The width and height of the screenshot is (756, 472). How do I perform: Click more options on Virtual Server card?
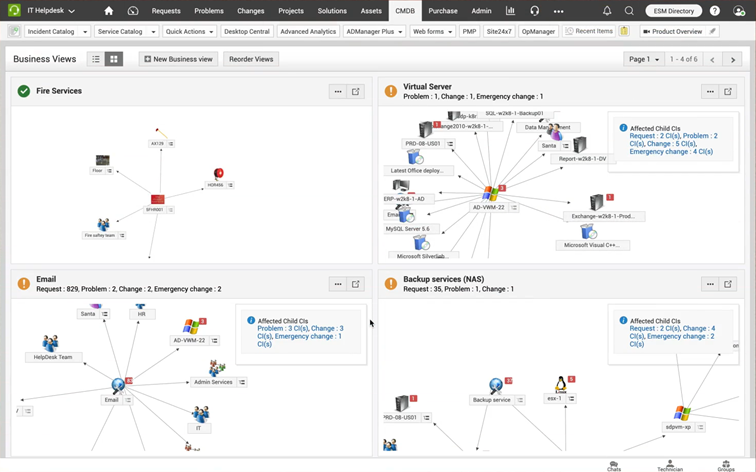(x=710, y=91)
